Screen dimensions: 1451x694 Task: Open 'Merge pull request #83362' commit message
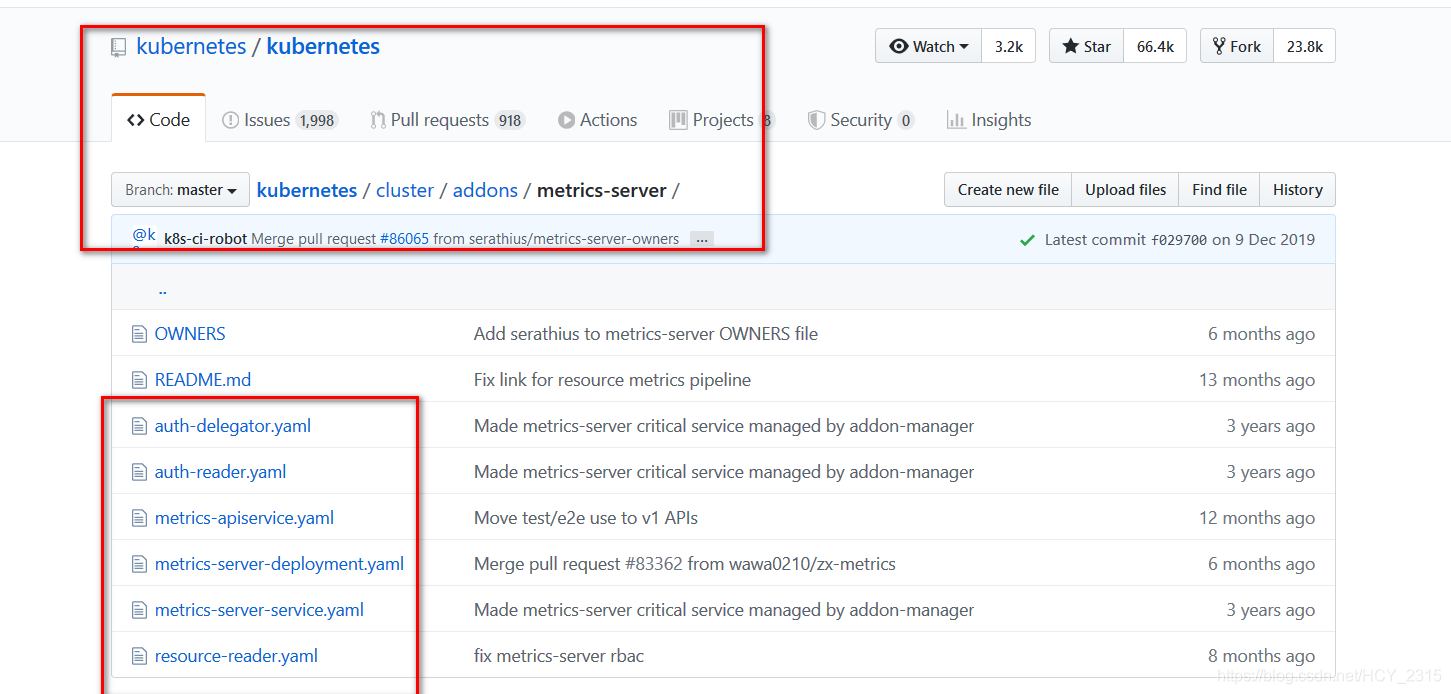(x=685, y=564)
